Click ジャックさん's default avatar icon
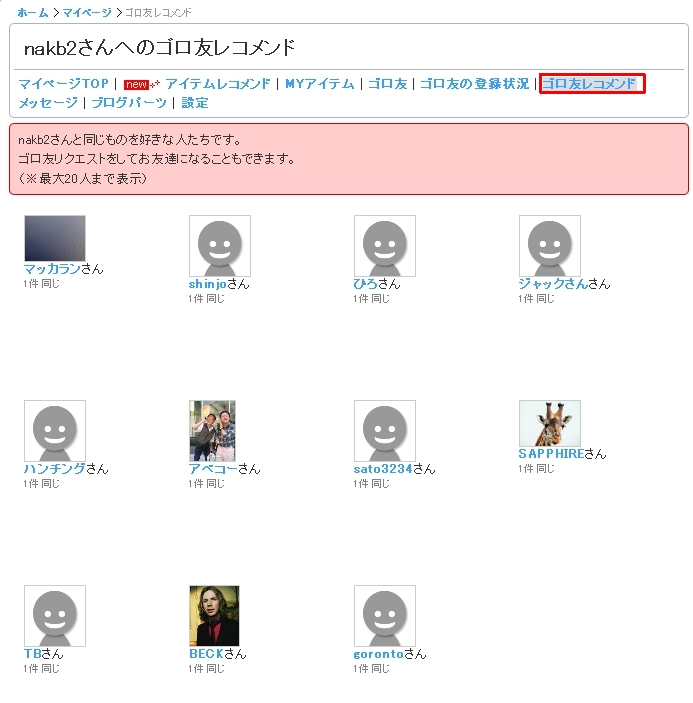 click(550, 246)
